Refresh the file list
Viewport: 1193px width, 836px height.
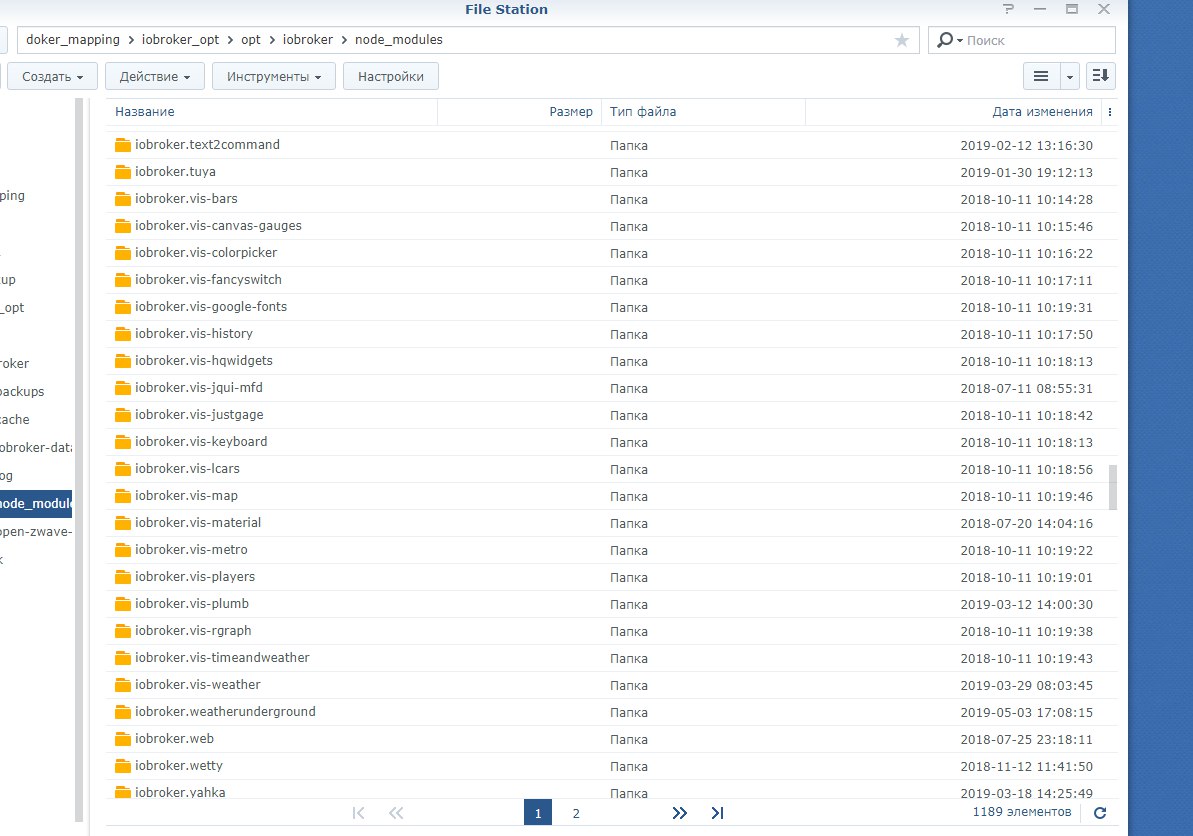coord(1100,813)
